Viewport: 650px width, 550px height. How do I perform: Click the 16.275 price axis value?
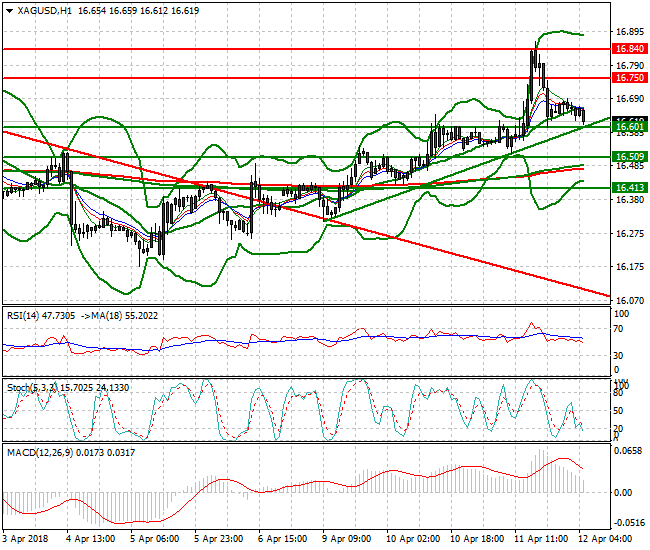[x=630, y=234]
